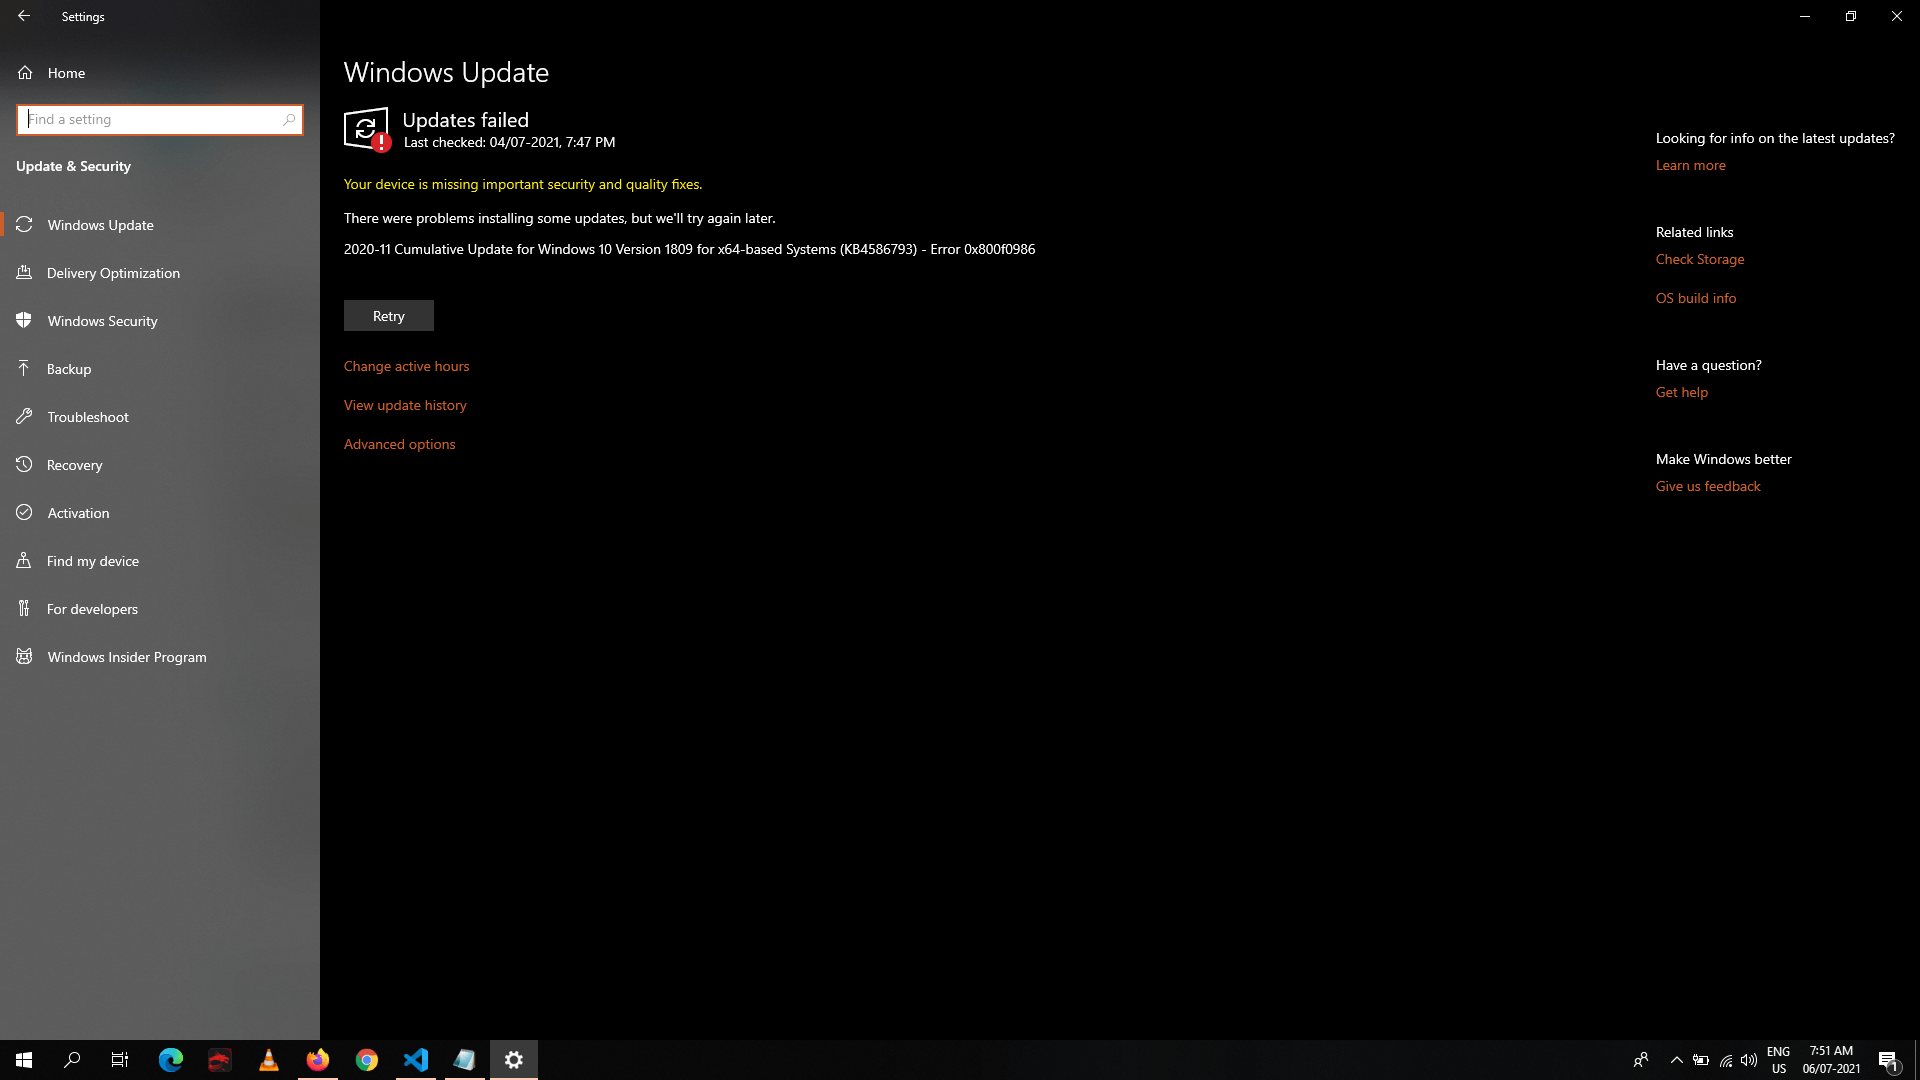1920x1080 pixels.
Task: Open Windows Insider Program settings
Action: click(126, 656)
